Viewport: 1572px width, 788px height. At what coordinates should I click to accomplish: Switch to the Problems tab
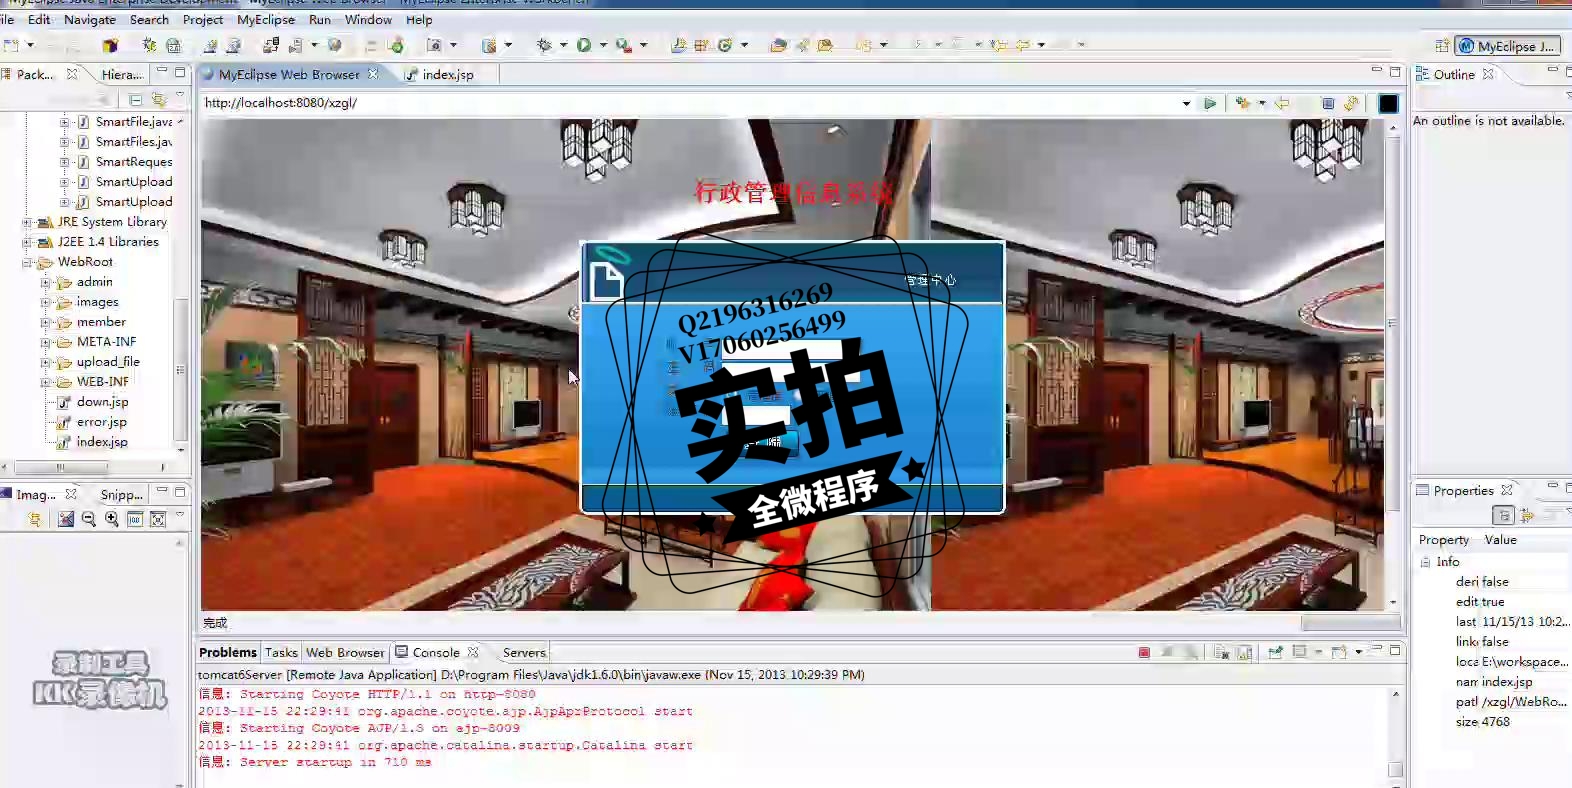tap(228, 652)
